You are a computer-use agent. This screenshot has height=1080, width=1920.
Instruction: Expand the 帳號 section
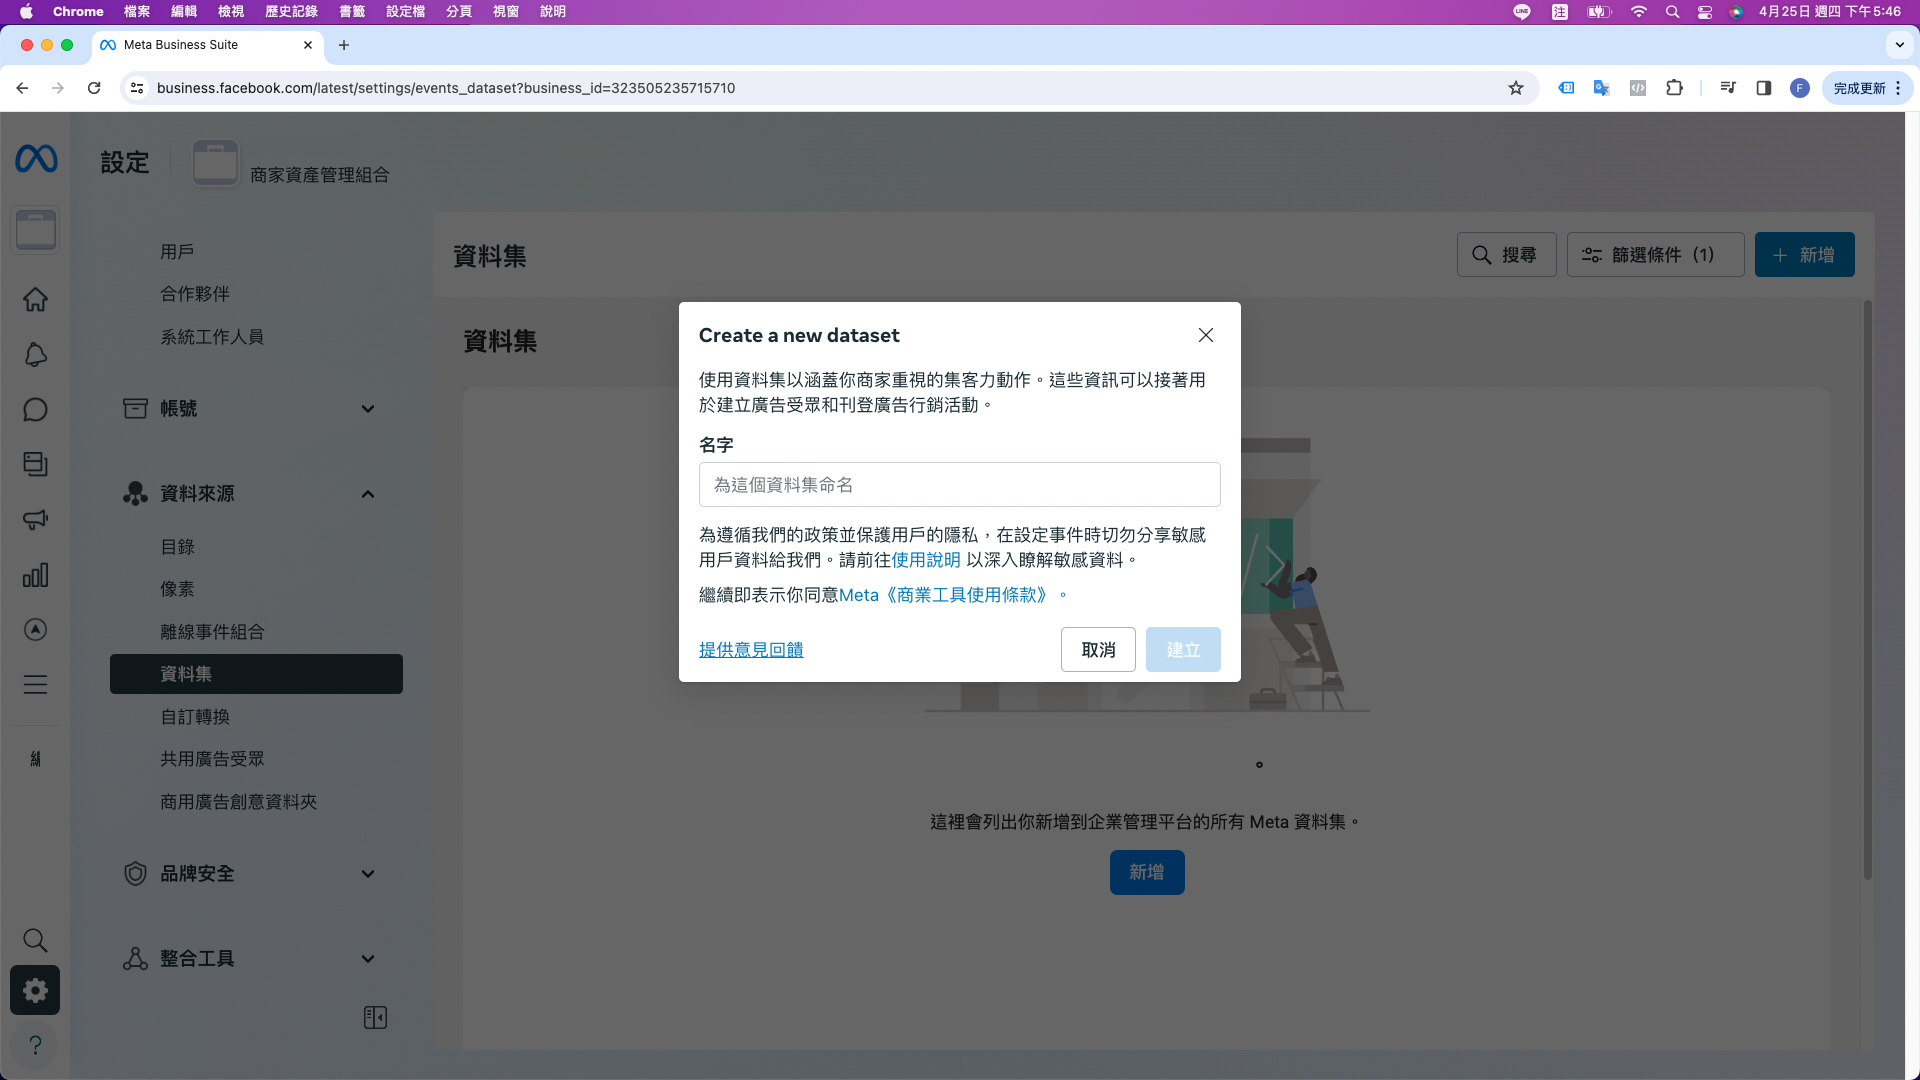point(256,408)
